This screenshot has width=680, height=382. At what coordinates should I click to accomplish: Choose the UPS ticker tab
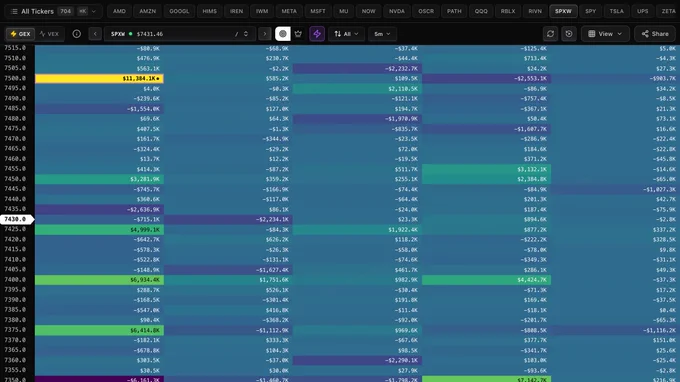pyautogui.click(x=643, y=11)
